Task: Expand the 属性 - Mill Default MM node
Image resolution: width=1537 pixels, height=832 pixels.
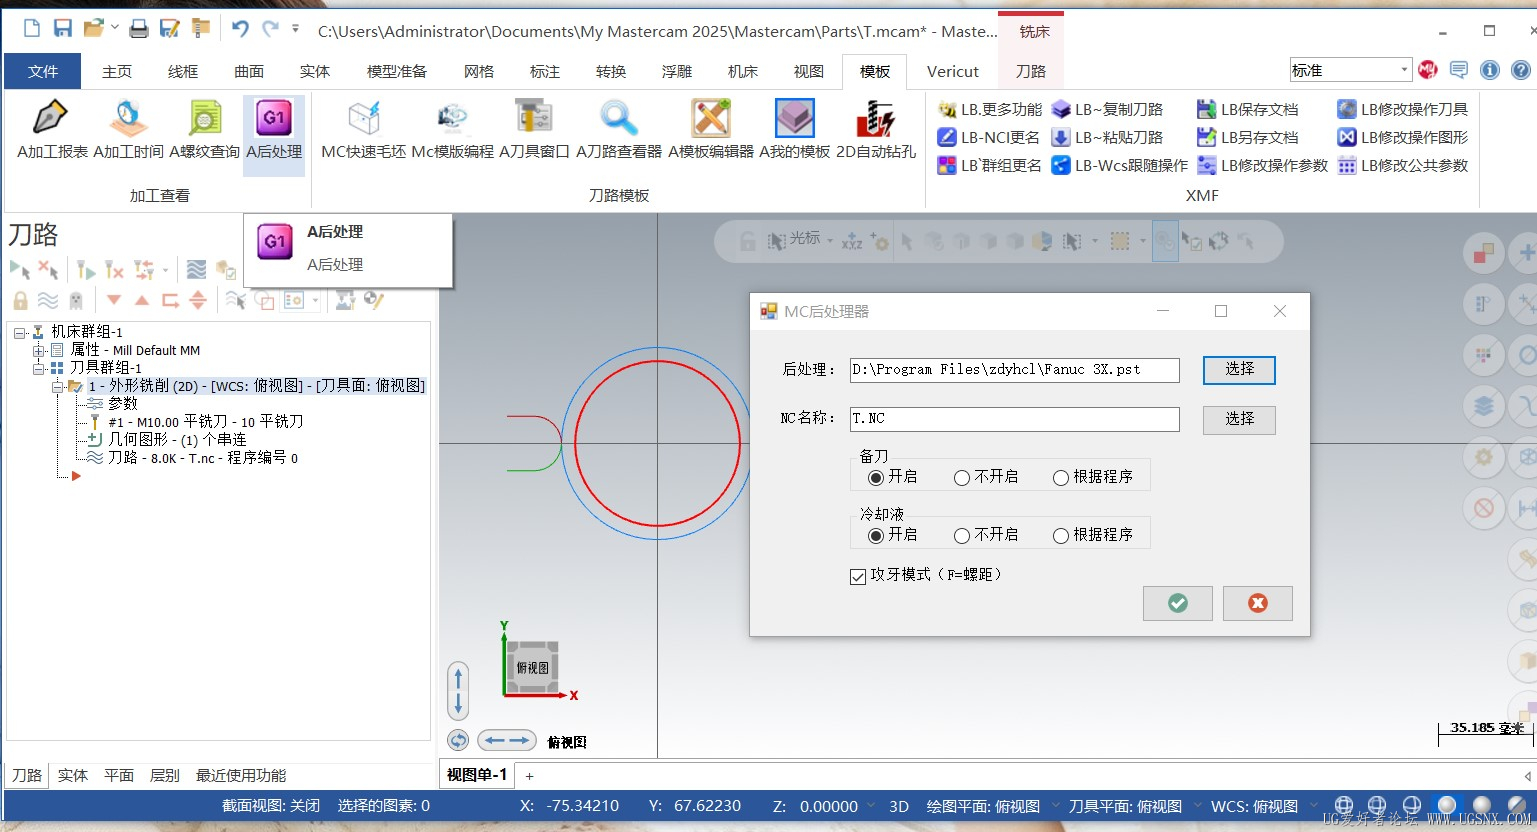Action: 38,351
